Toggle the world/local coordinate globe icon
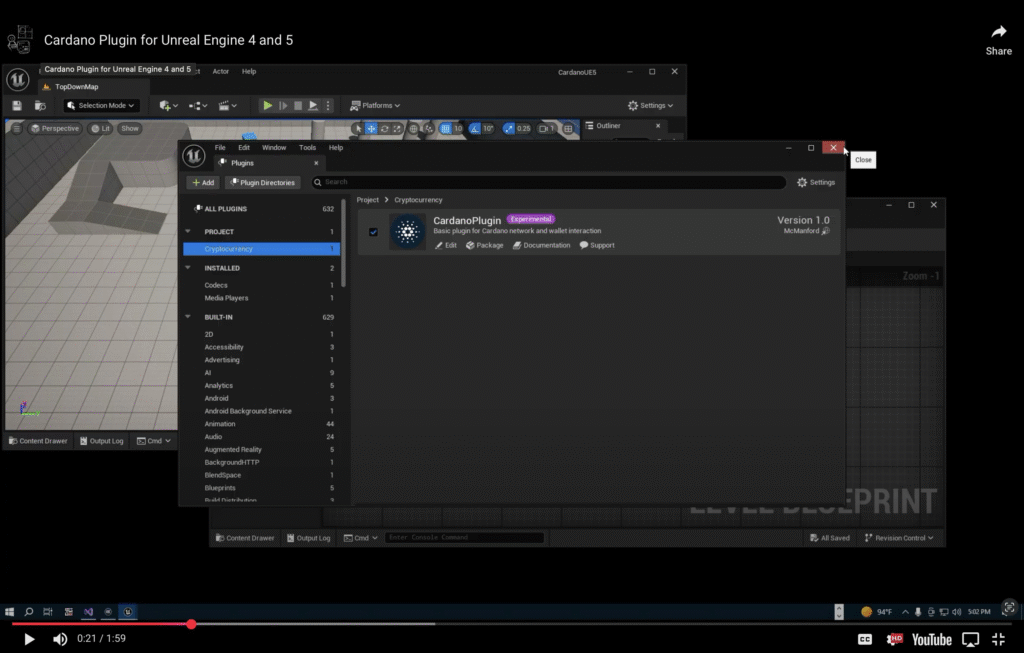The image size is (1024, 653). coord(413,129)
